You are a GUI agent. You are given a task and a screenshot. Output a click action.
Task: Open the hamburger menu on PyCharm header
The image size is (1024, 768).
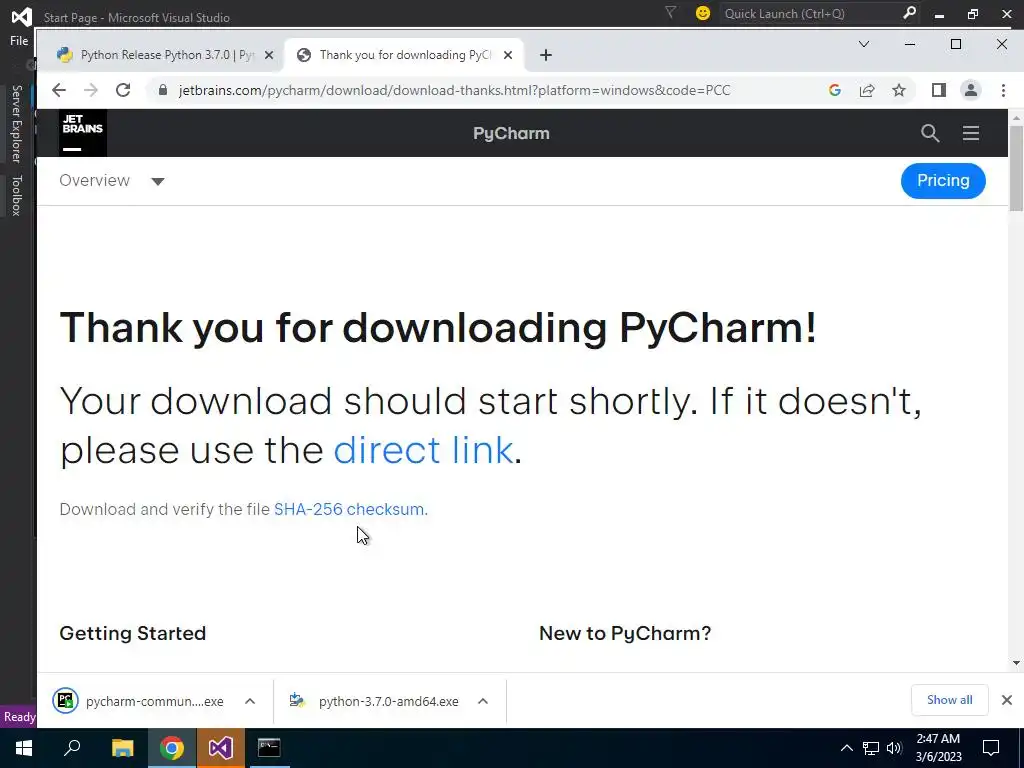pyautogui.click(x=971, y=133)
